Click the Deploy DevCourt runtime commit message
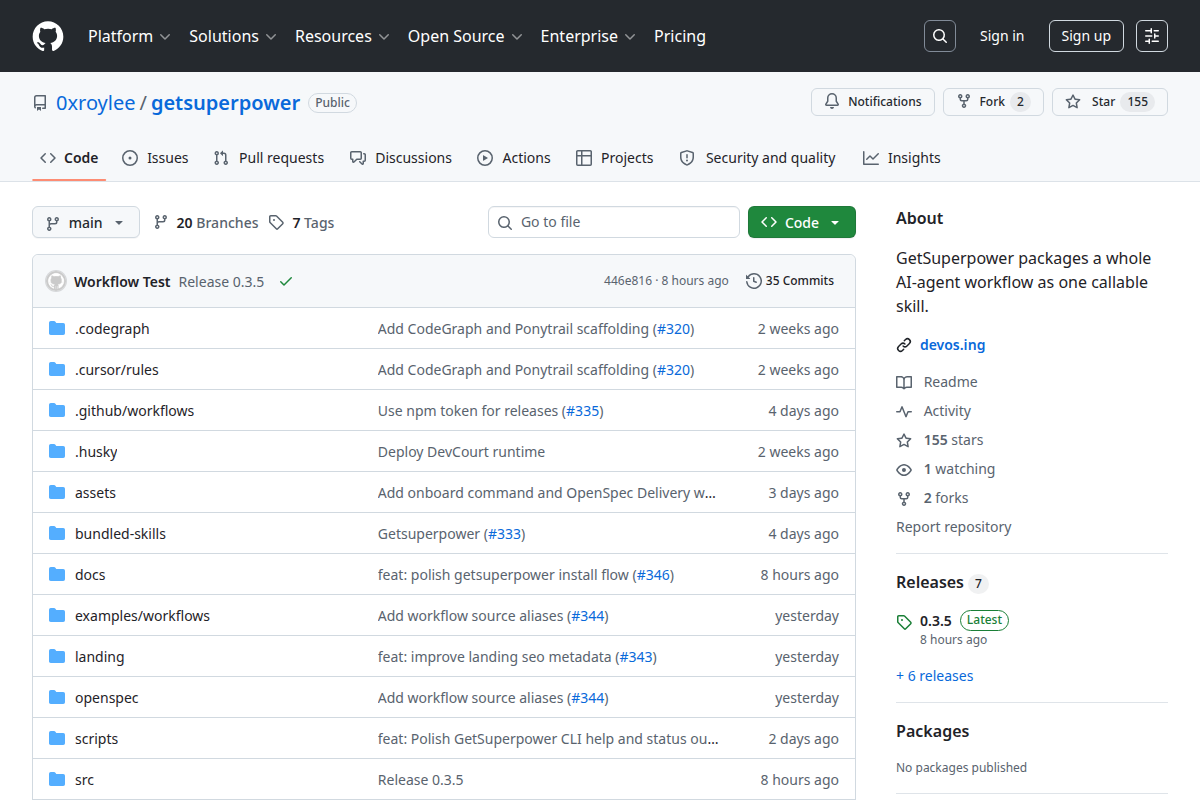This screenshot has height=800, width=1200. (x=461, y=452)
